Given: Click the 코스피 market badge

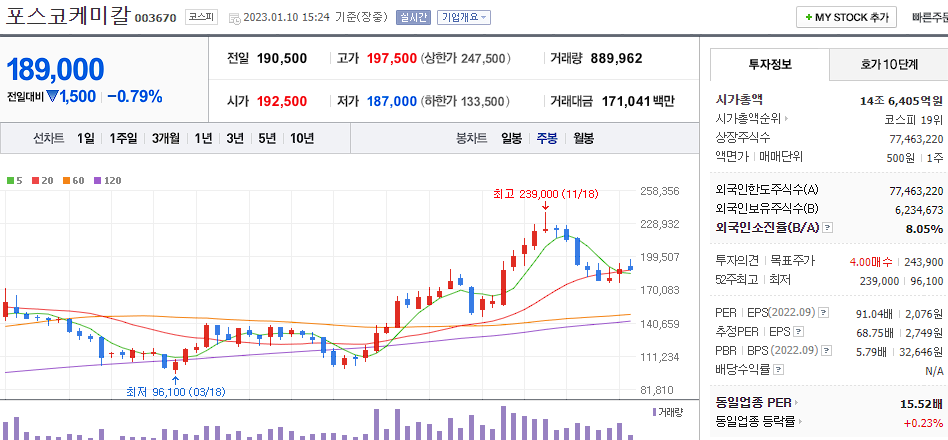Looking at the screenshot, I should [x=201, y=17].
